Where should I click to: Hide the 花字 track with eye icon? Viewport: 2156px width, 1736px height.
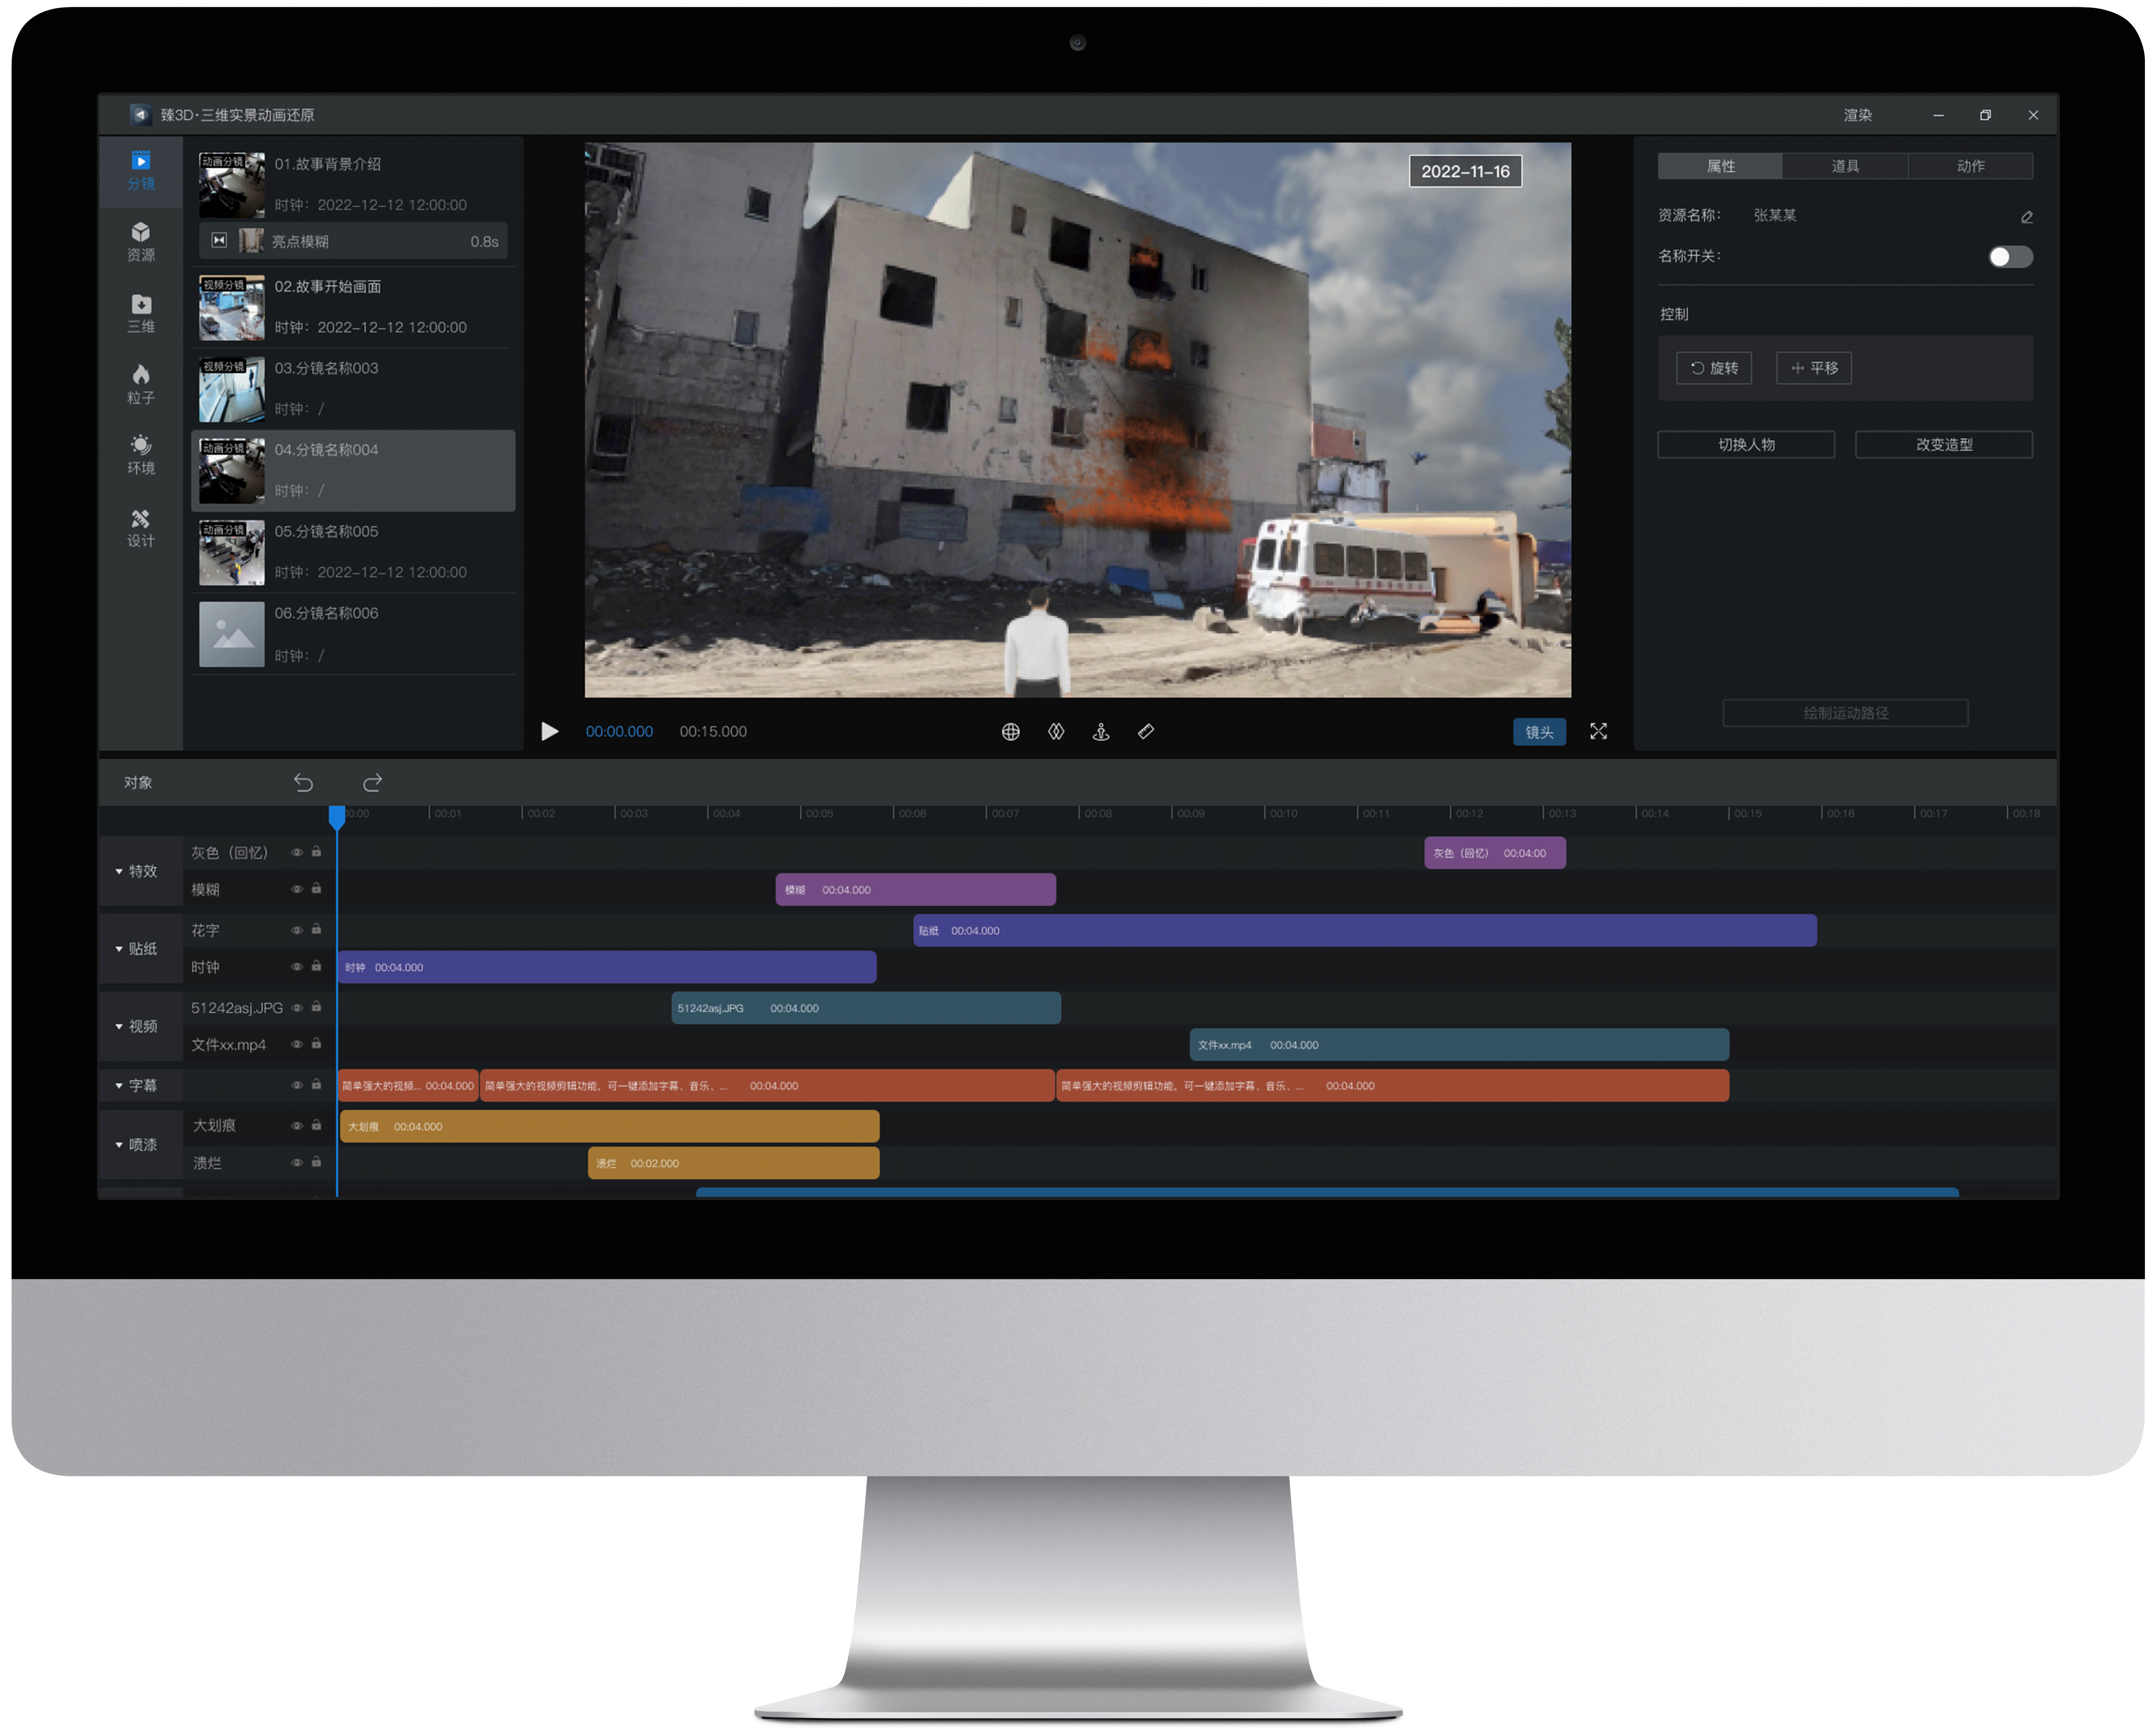click(297, 930)
